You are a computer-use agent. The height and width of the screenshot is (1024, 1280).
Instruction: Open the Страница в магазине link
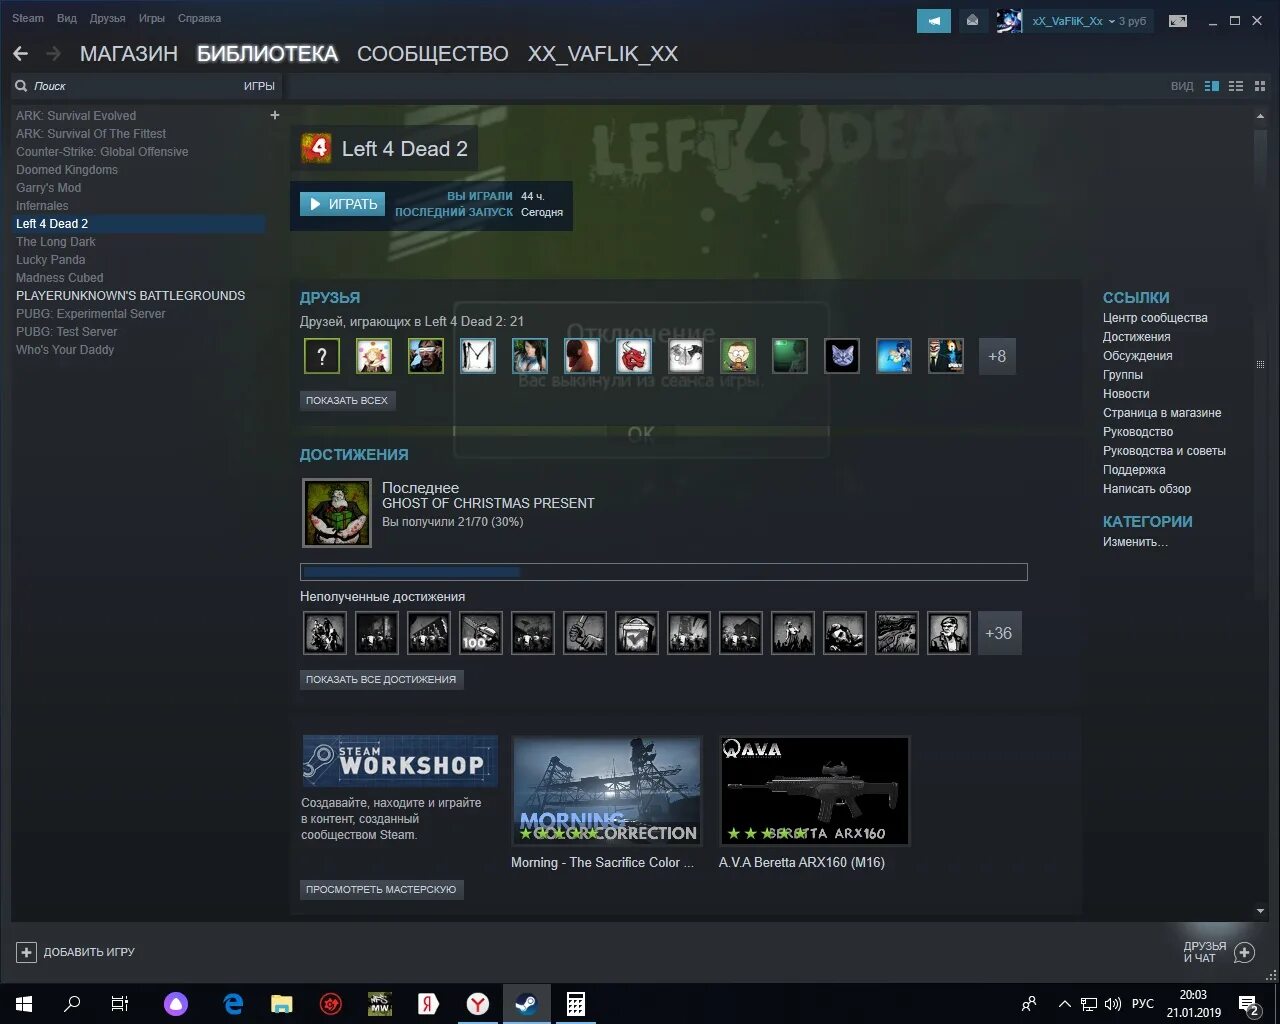tap(1162, 413)
